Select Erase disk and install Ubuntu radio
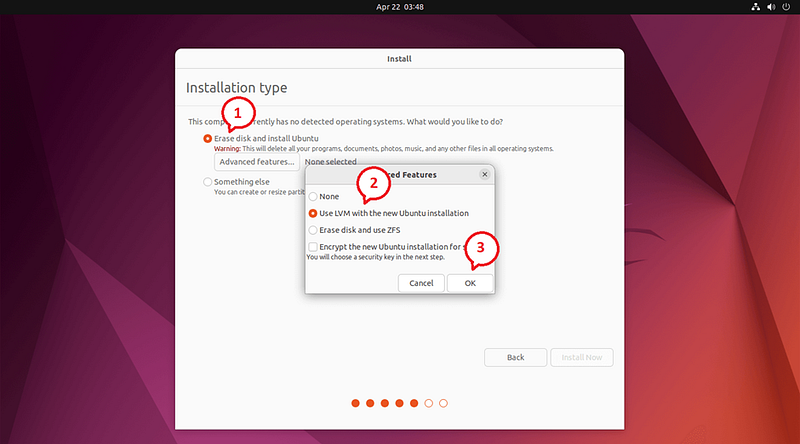The image size is (800, 444). [x=208, y=138]
